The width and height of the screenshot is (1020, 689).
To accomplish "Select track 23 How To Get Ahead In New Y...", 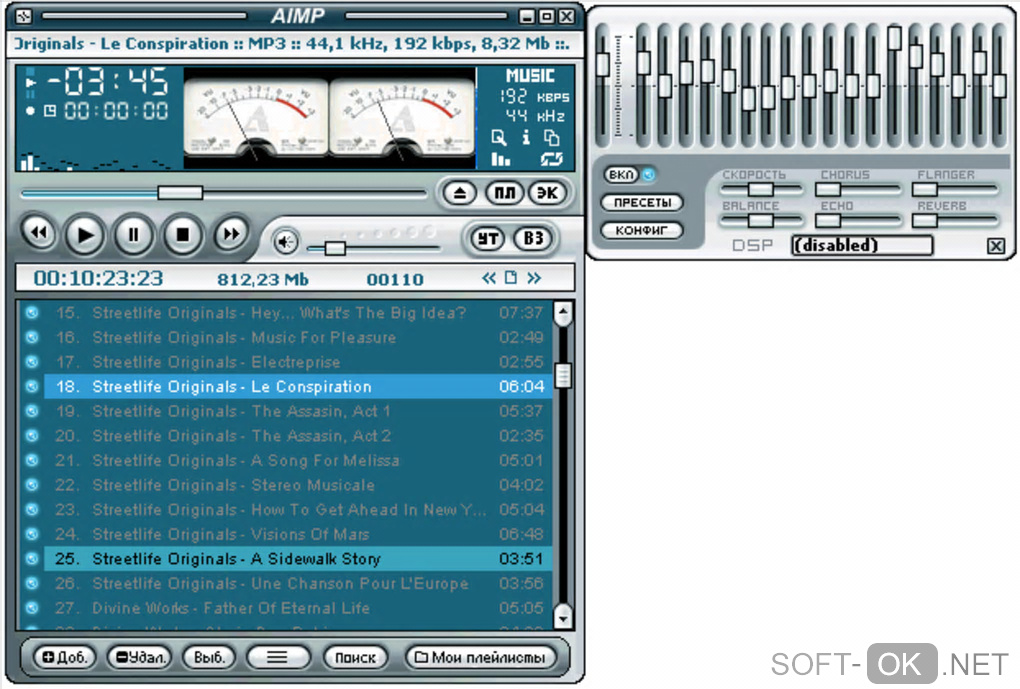I will [298, 509].
